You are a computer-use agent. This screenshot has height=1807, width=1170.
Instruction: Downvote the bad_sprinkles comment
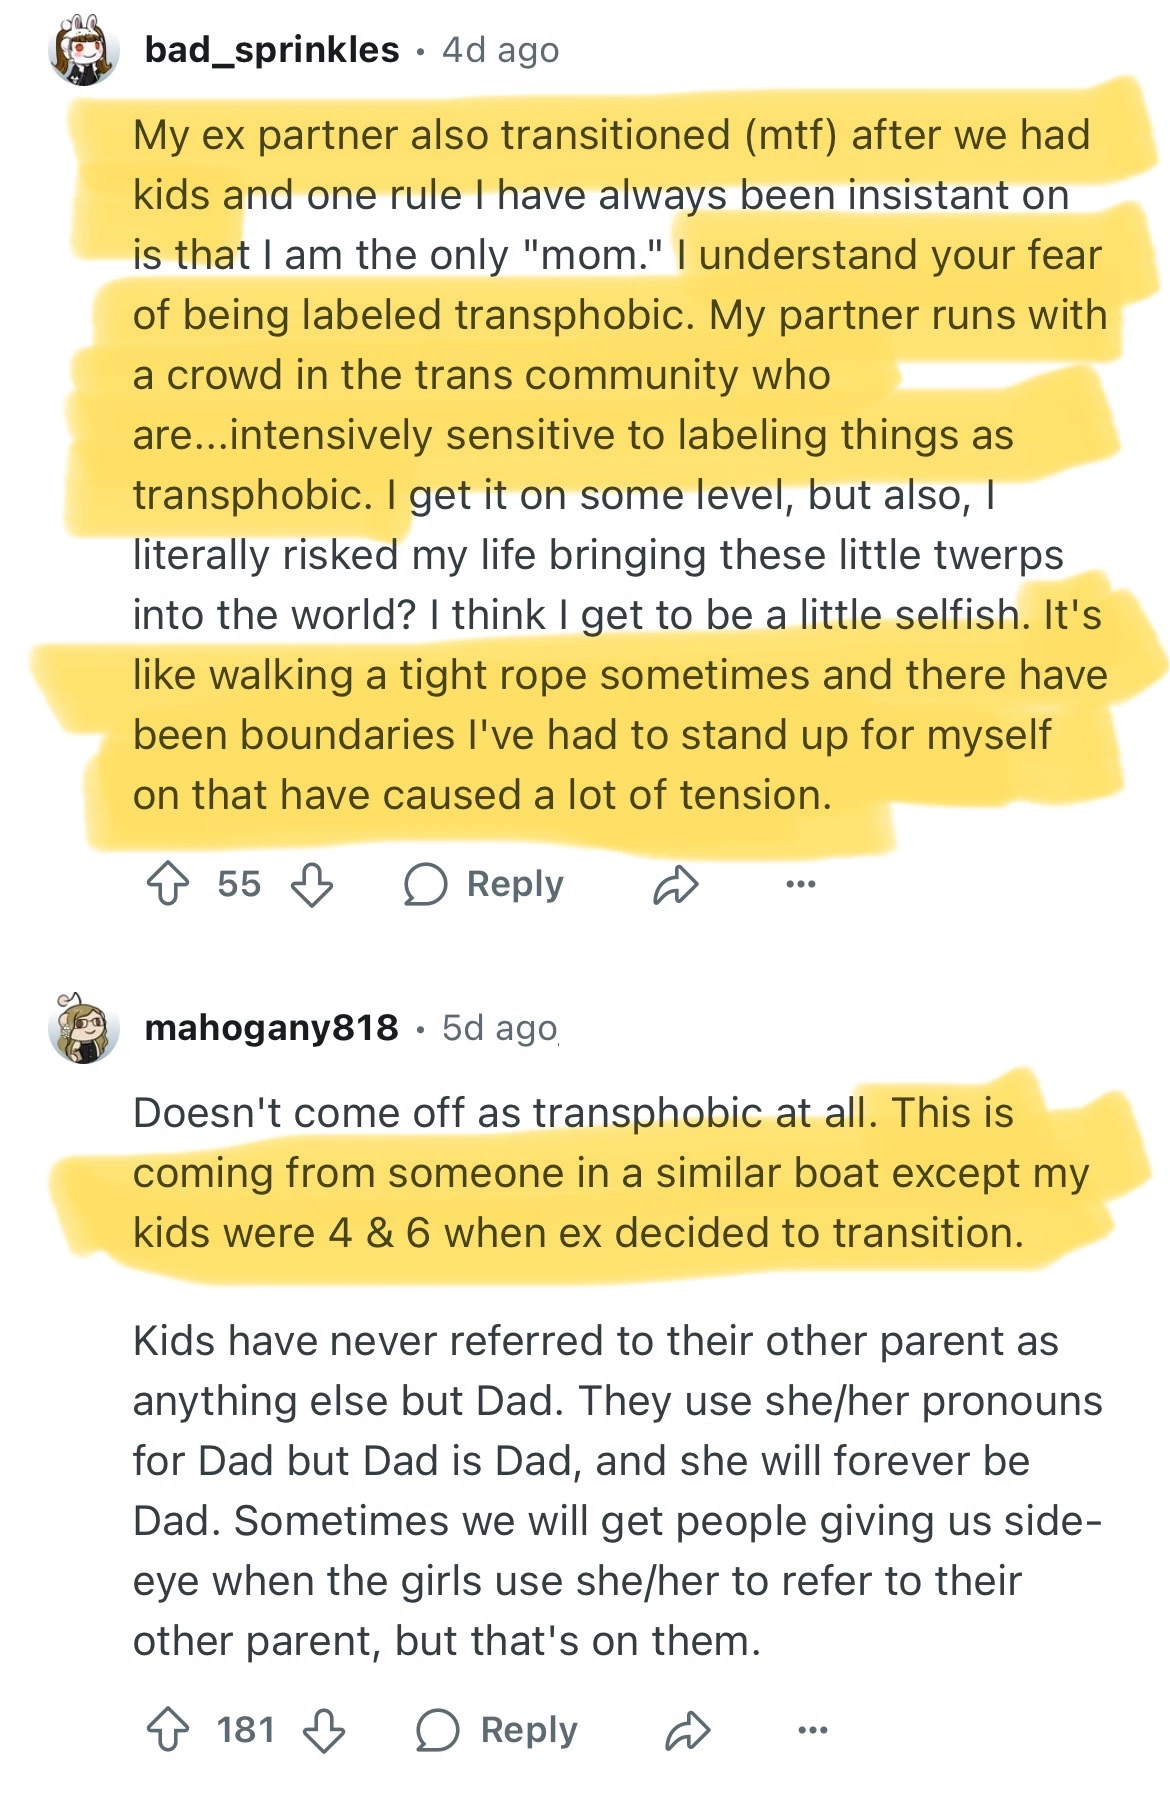click(x=311, y=885)
